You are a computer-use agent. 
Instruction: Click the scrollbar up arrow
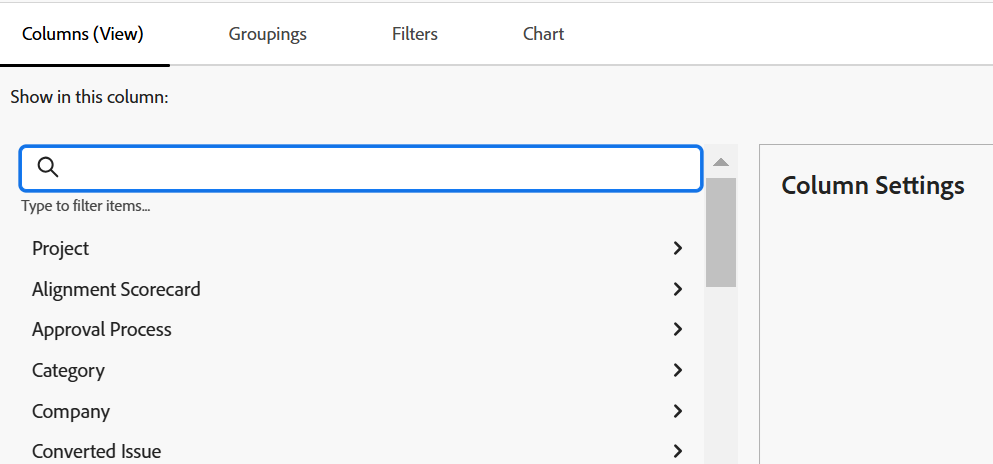[721, 162]
